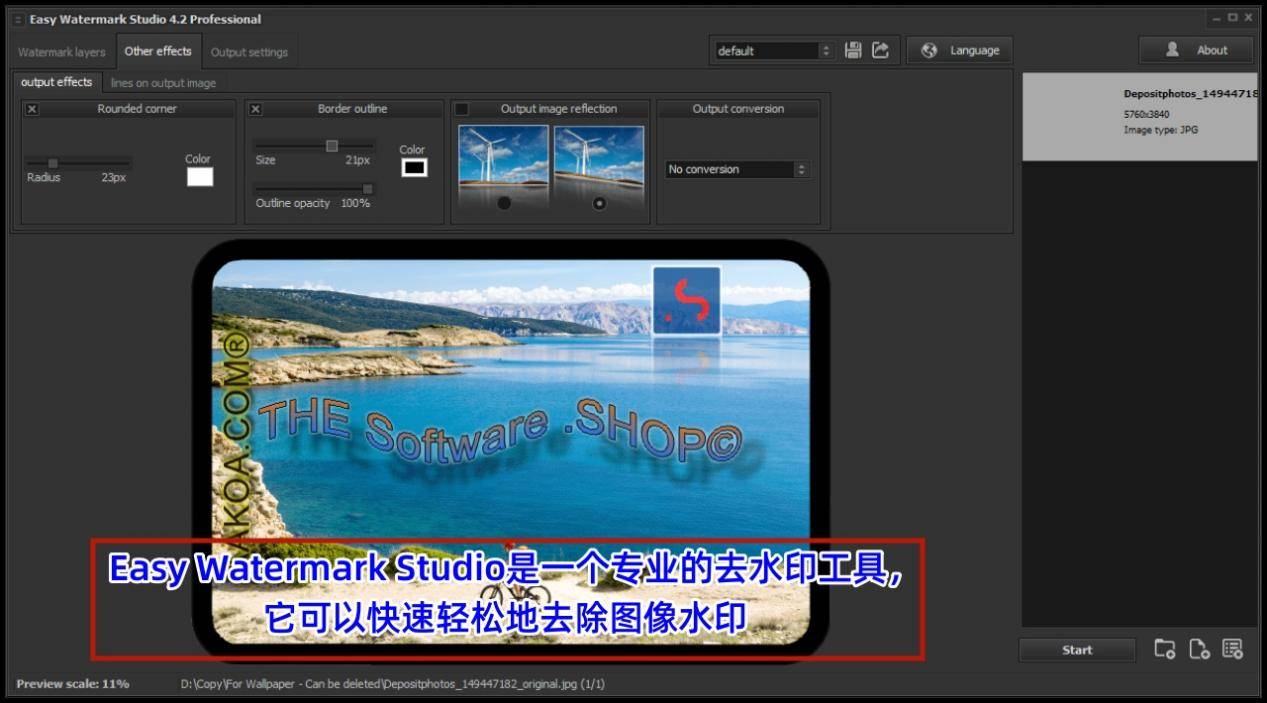1267x703 pixels.
Task: Open the About dialog
Action: click(1196, 50)
